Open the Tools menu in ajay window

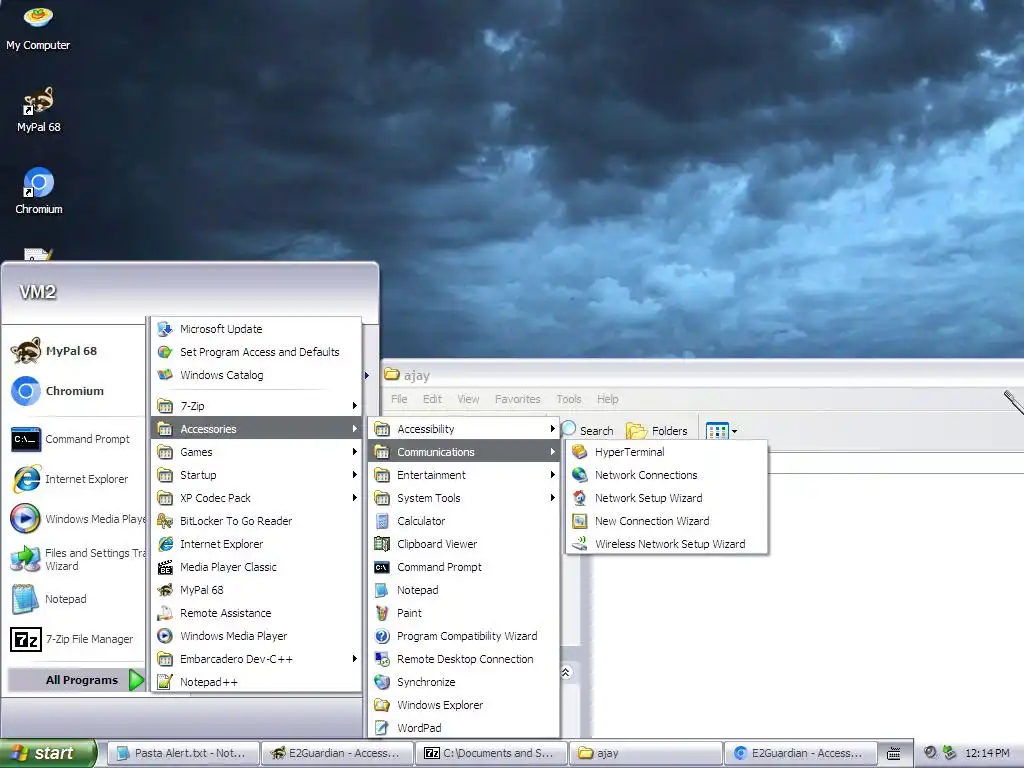(568, 399)
